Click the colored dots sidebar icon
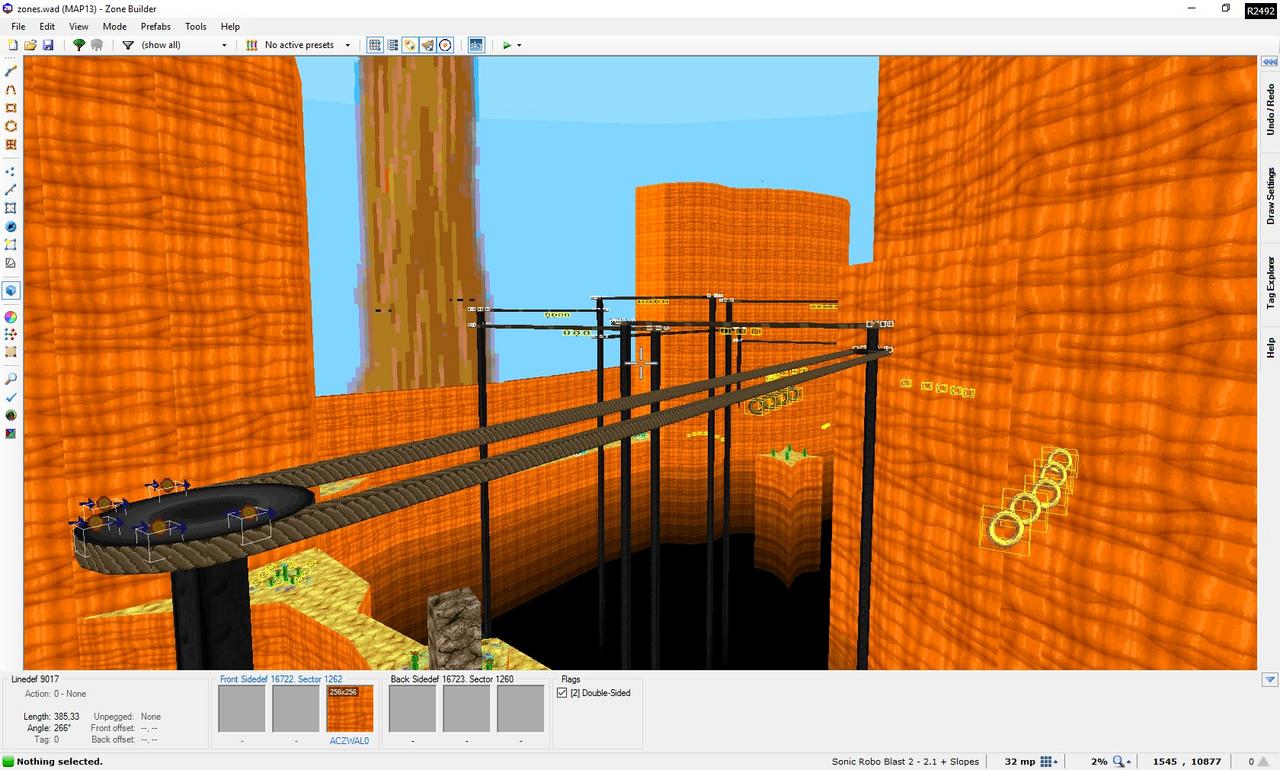Image resolution: width=1280 pixels, height=770 pixels. click(11, 334)
